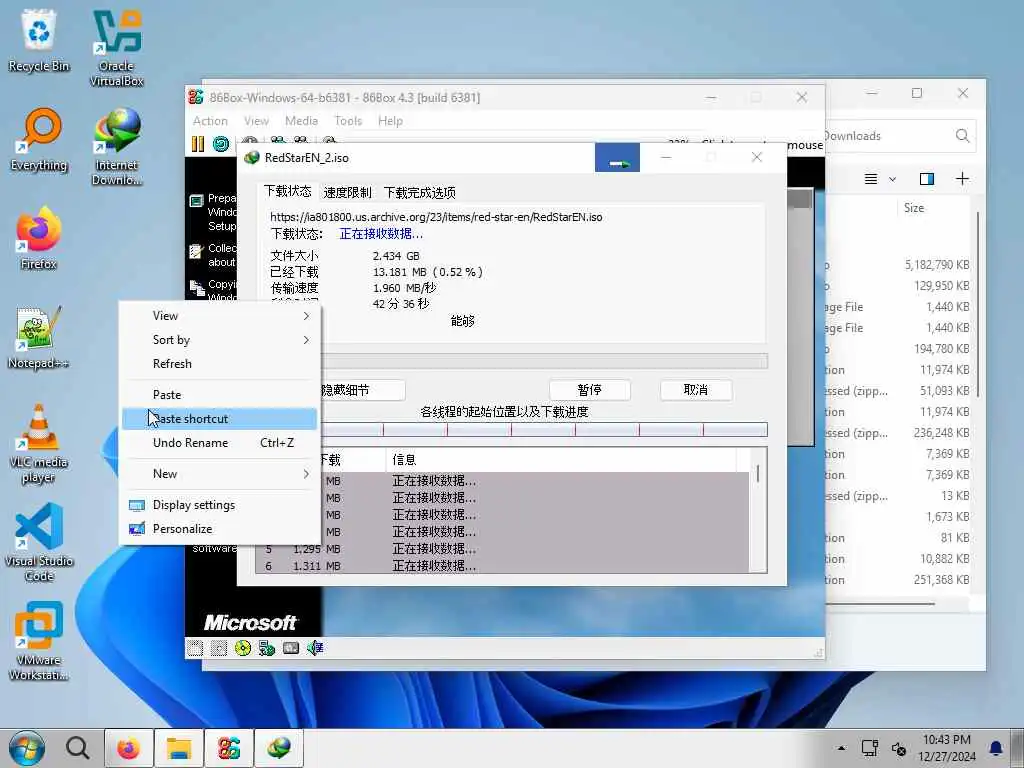Screen dimensions: 1024x768
Task: Click the download progress bar in IDM dialog
Action: (545, 361)
